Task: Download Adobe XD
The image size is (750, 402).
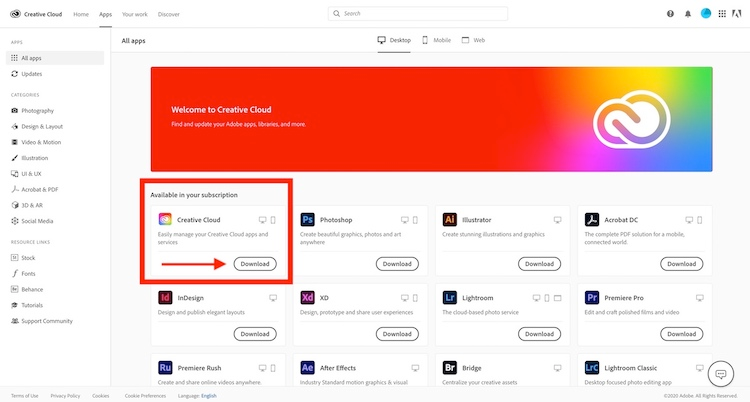Action: [397, 334]
